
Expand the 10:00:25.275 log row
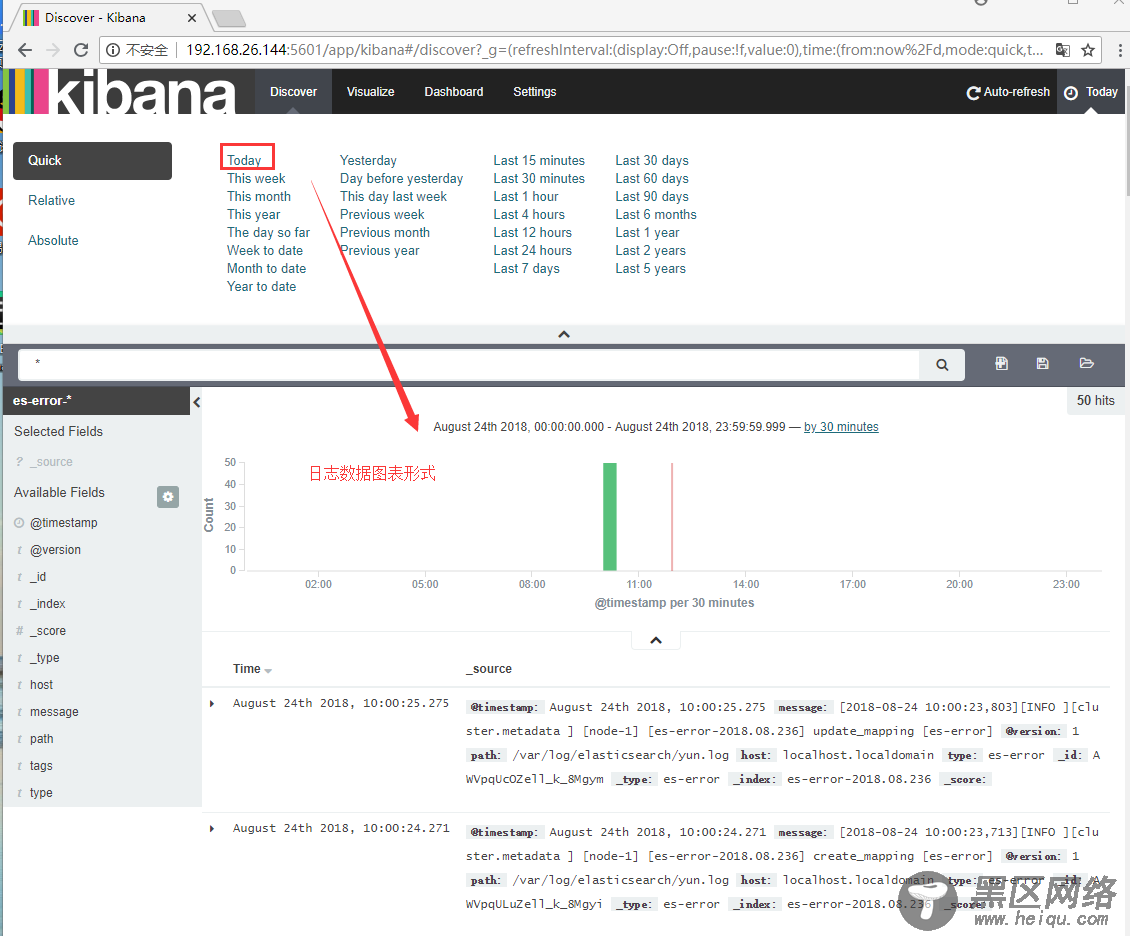click(x=212, y=703)
